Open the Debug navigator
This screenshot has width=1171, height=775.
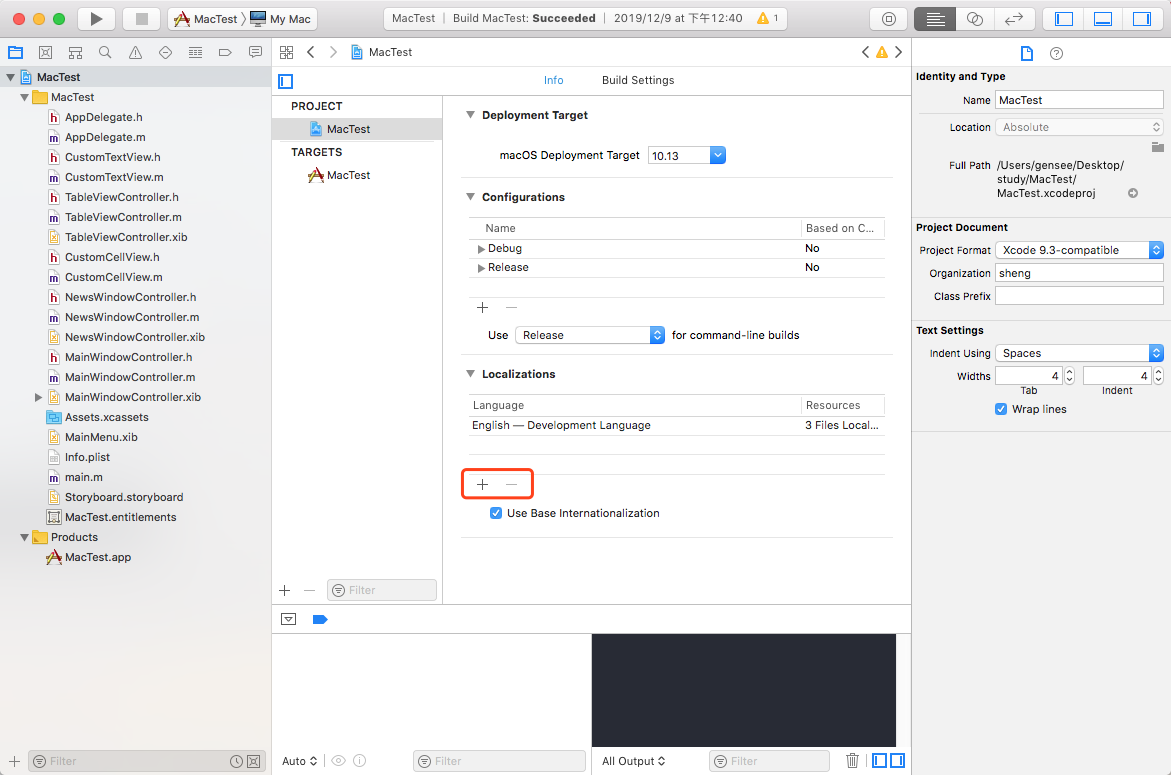[x=196, y=52]
